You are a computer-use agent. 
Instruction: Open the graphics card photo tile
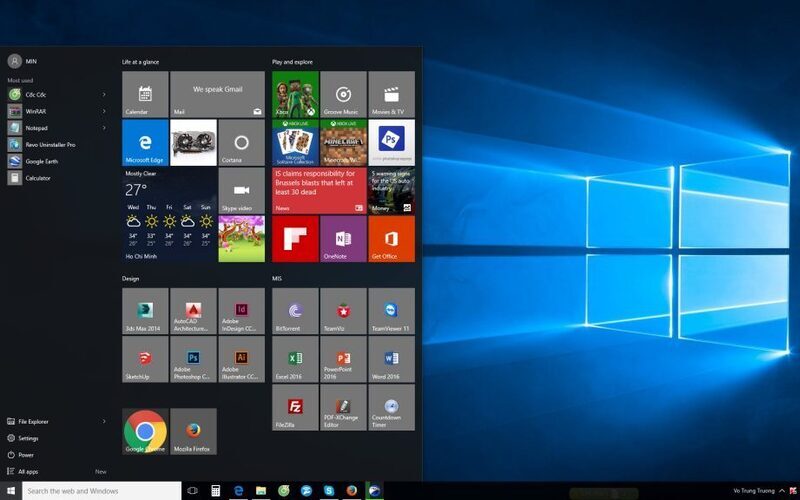click(x=193, y=142)
